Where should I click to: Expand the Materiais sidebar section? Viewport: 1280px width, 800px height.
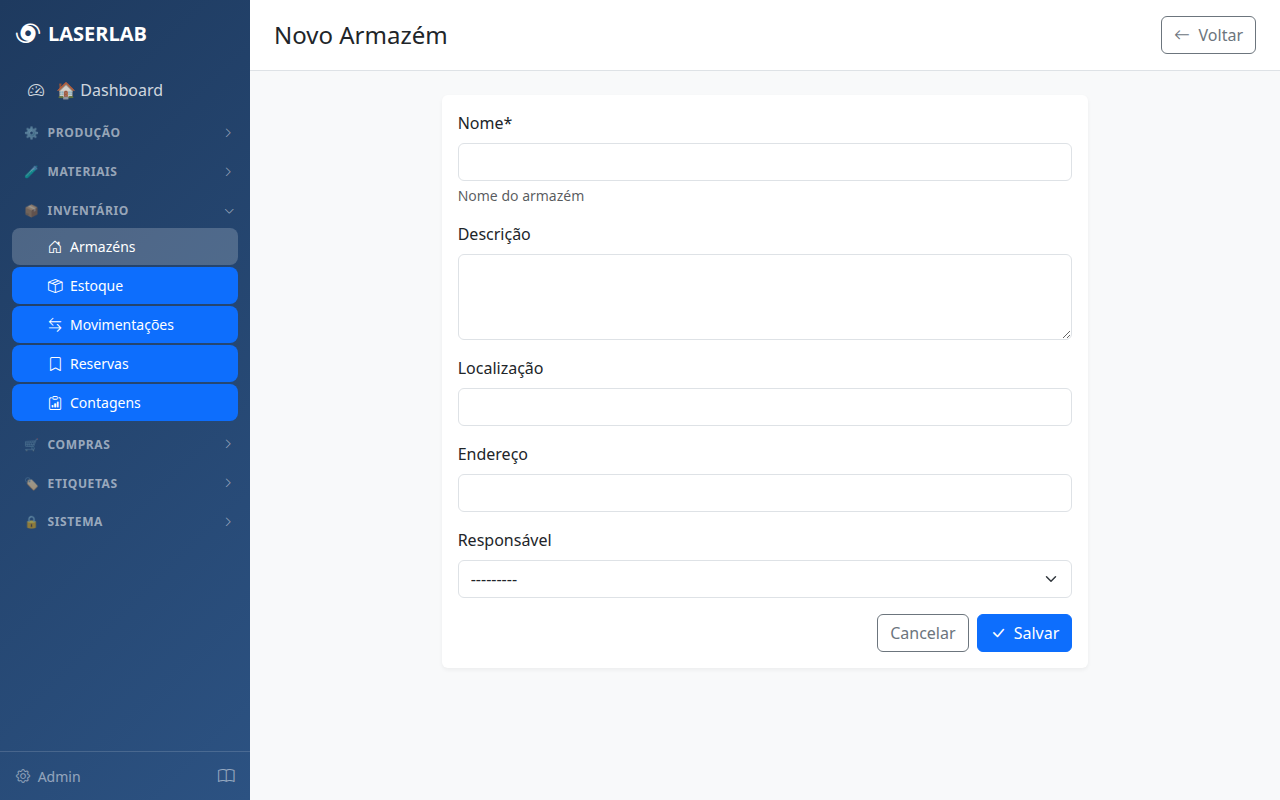125,171
